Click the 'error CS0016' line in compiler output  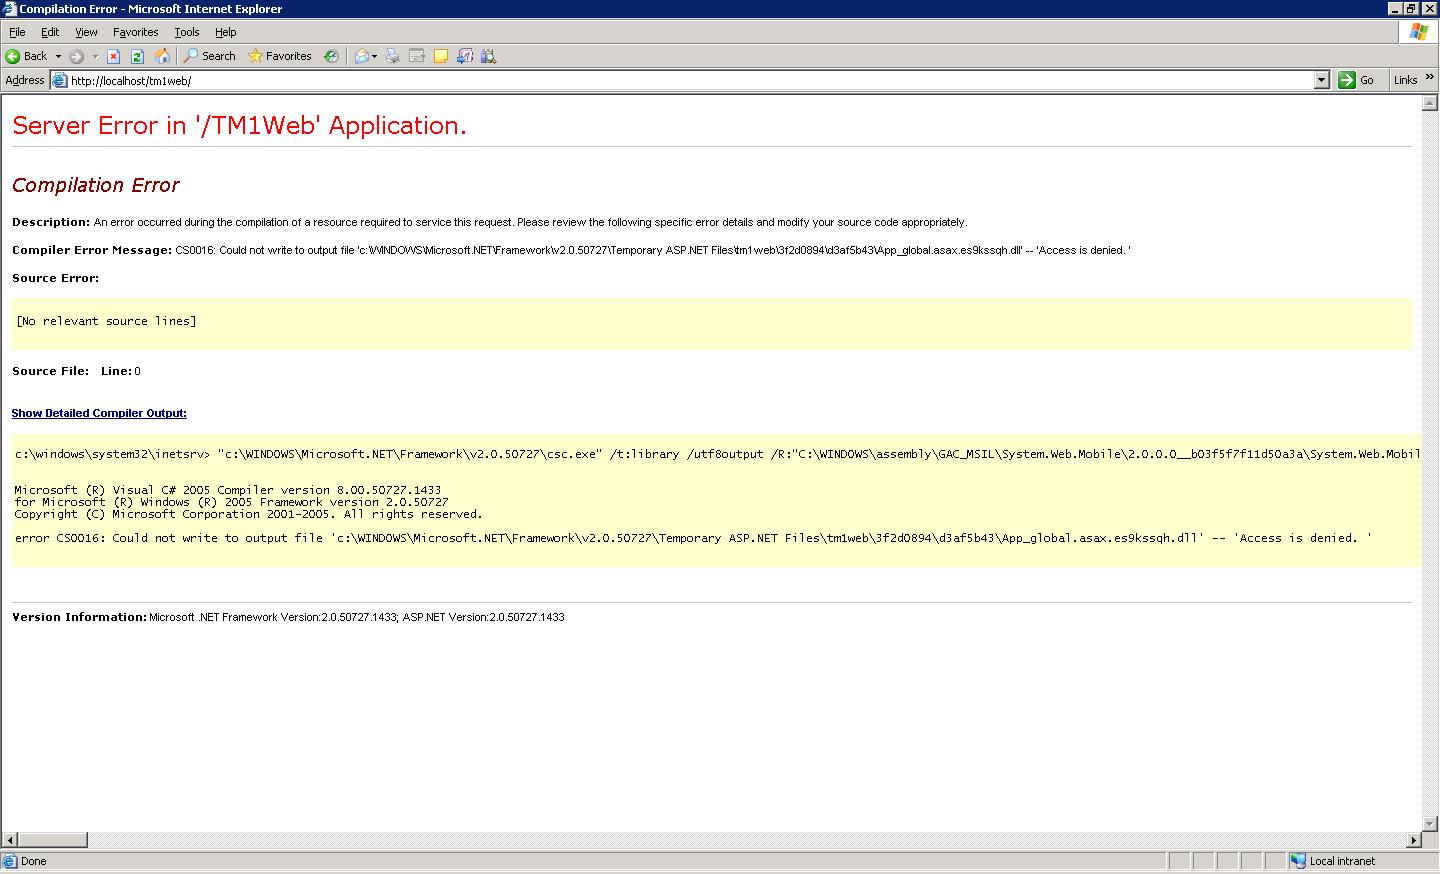(x=693, y=538)
